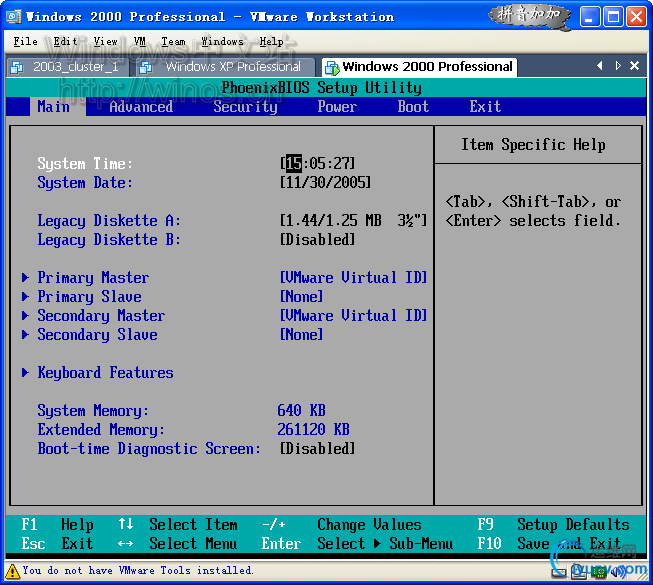Expand the Primary Master submenu
The height and width of the screenshot is (585, 653).
click(93, 278)
